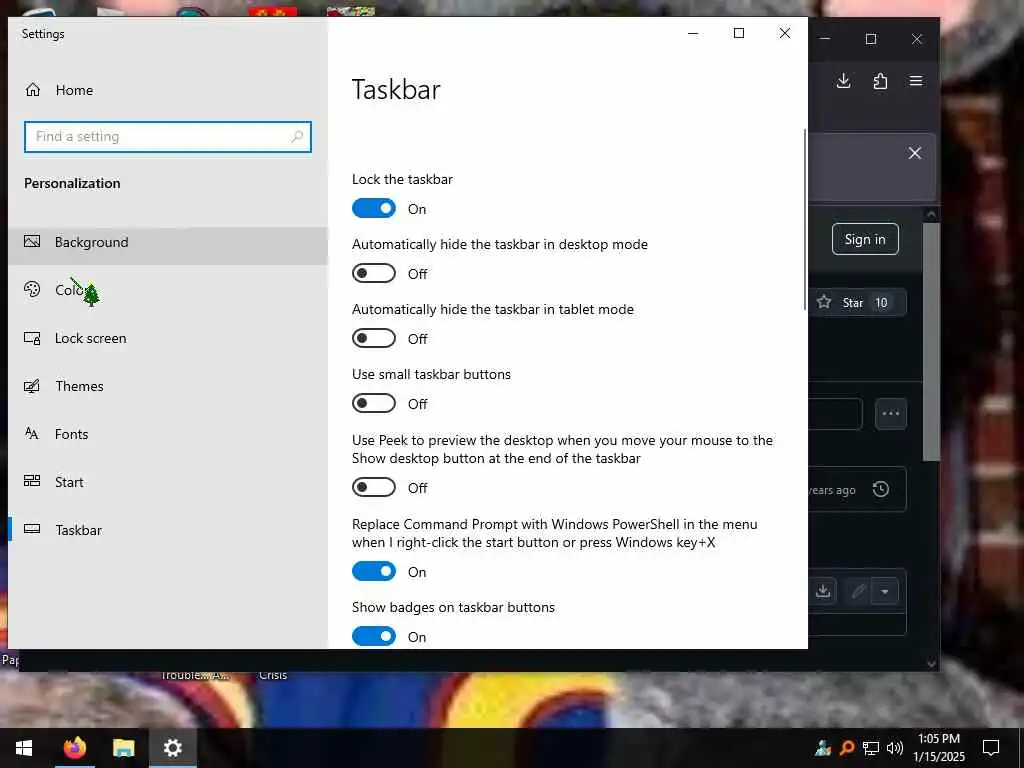Click the Lock screen monitor icon
The image size is (1024, 768).
pos(32,338)
